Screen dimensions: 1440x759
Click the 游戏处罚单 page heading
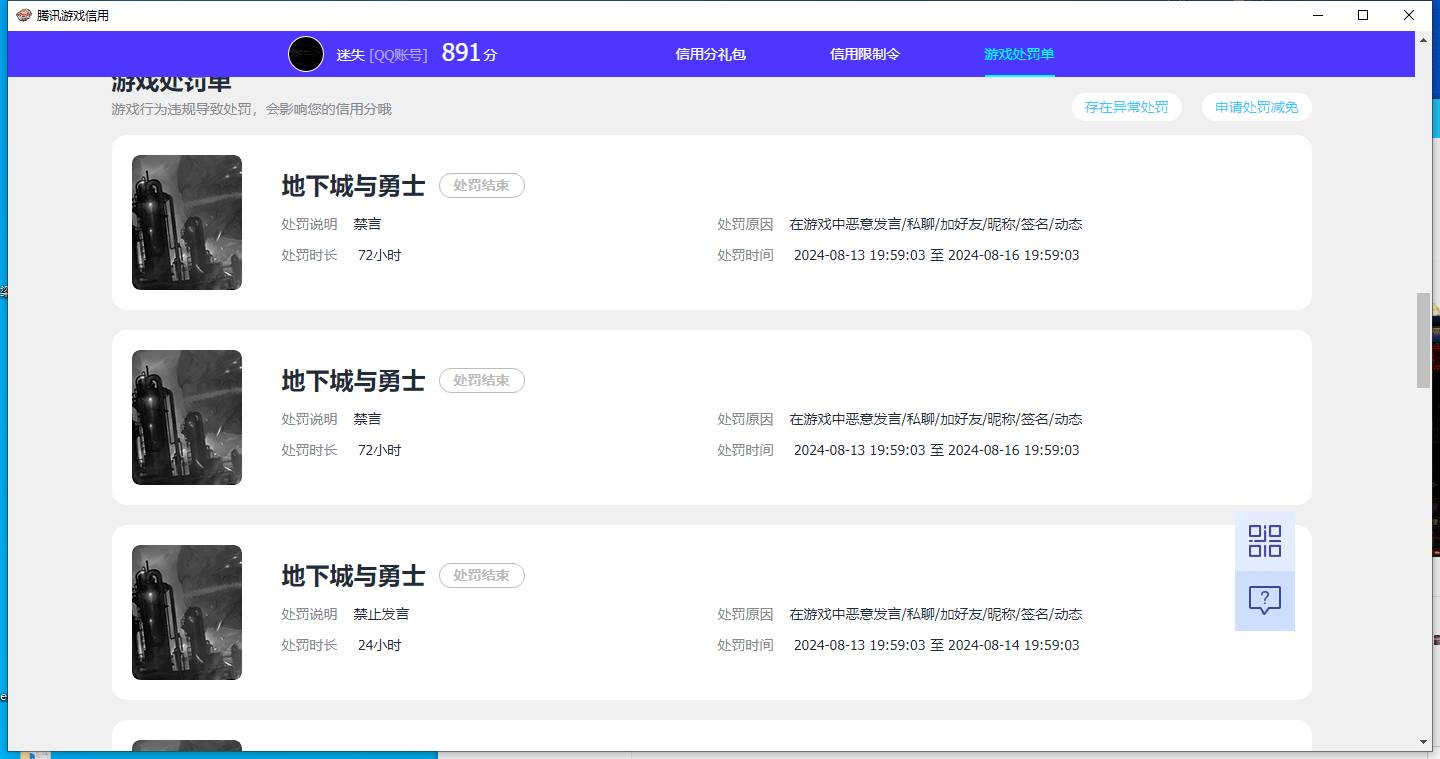tap(170, 82)
